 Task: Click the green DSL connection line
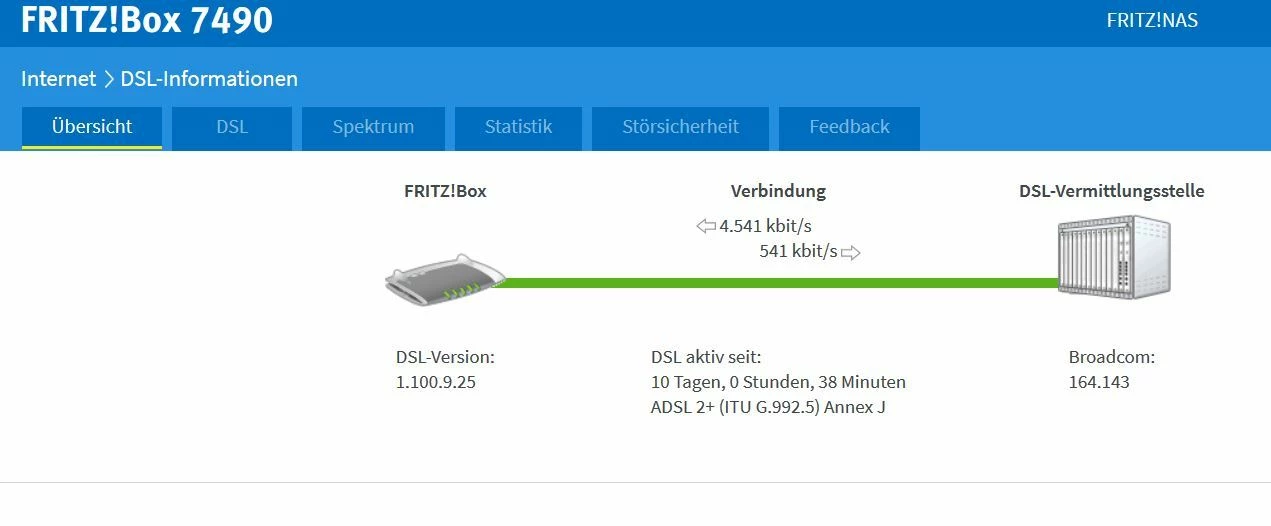780,283
